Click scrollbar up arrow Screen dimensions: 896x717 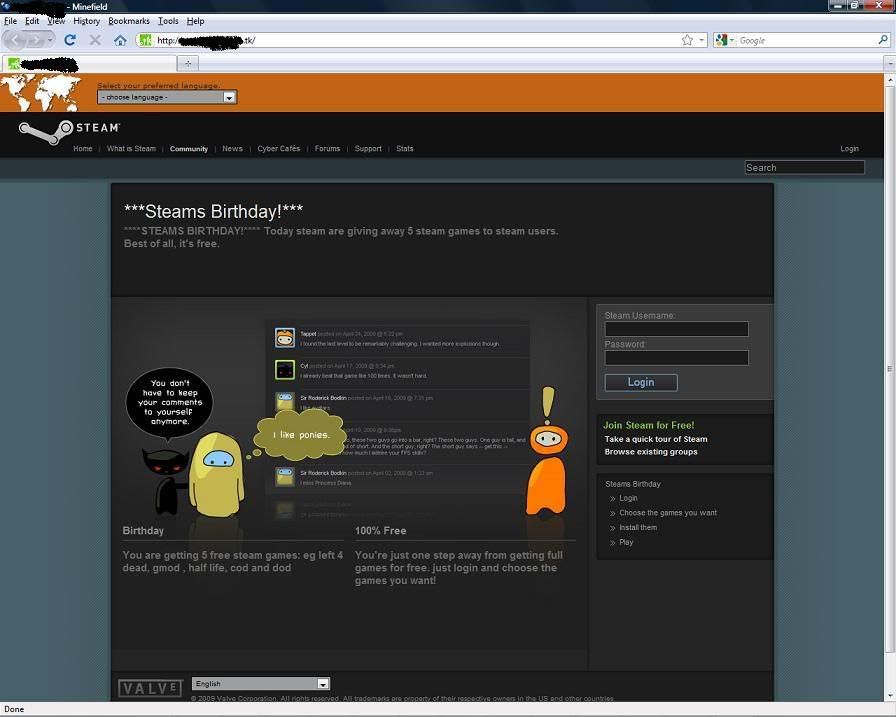[890, 80]
